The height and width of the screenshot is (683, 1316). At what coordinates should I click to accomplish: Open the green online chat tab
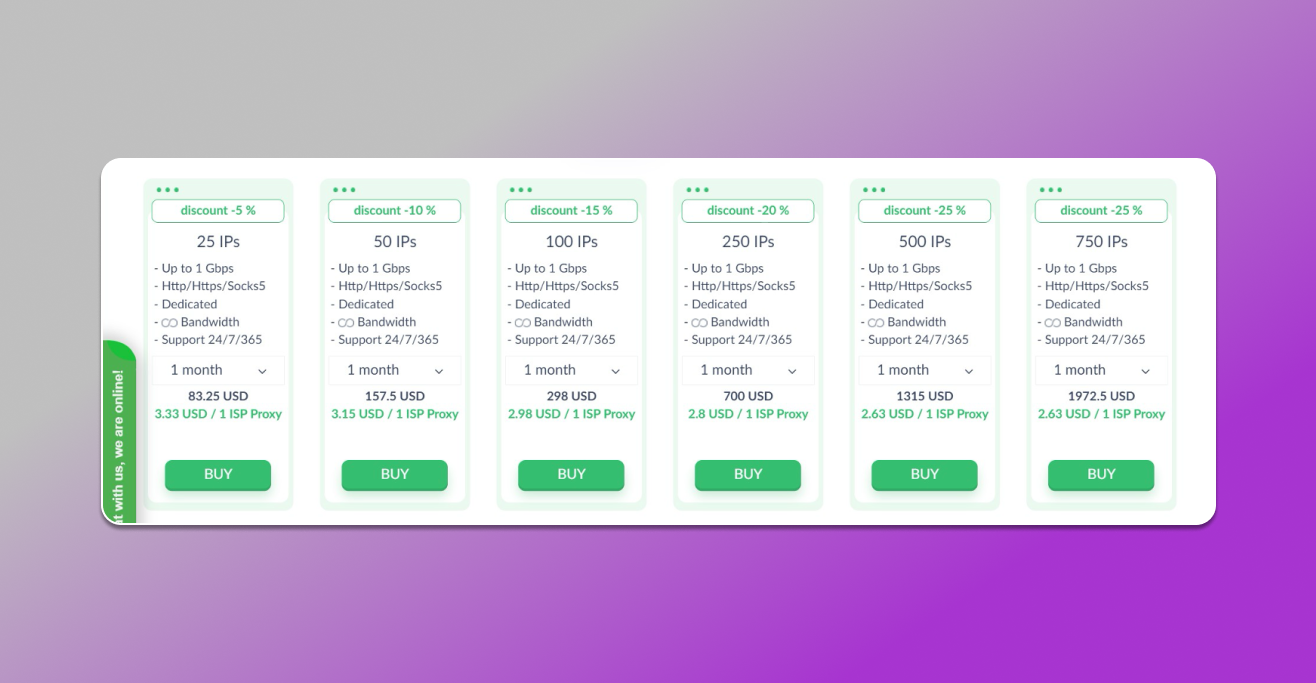119,432
